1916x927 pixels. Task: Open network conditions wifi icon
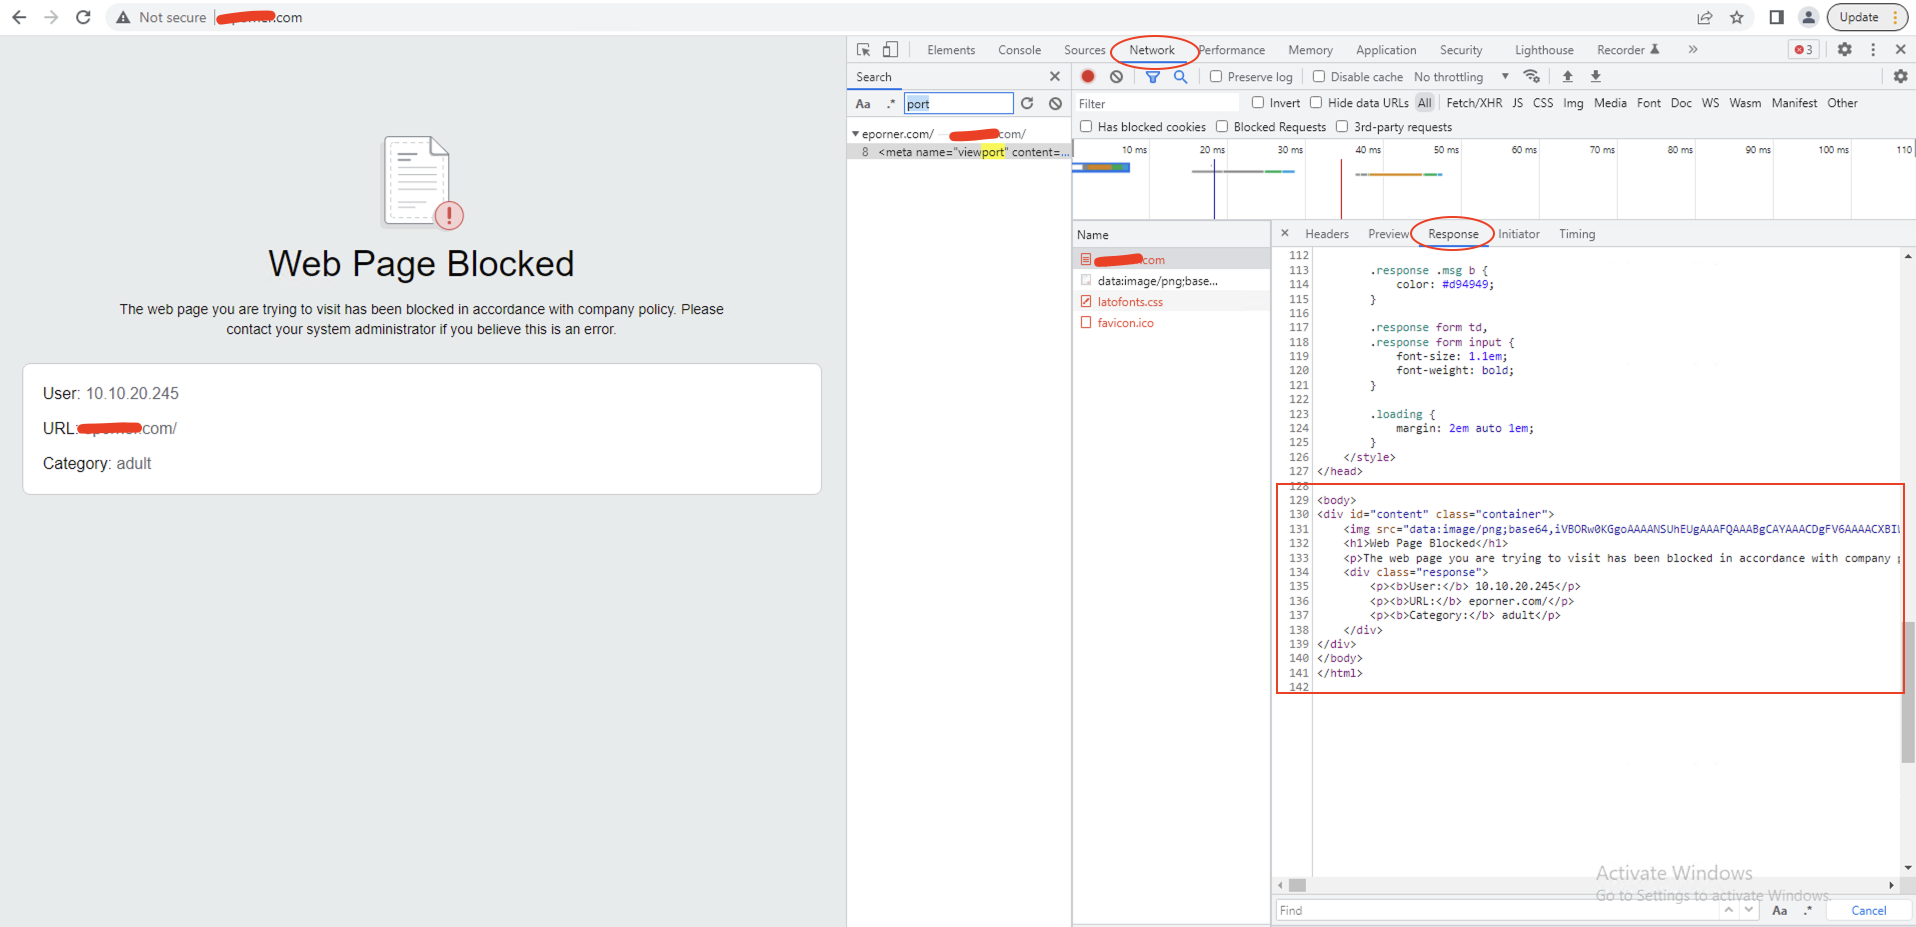tap(1531, 76)
